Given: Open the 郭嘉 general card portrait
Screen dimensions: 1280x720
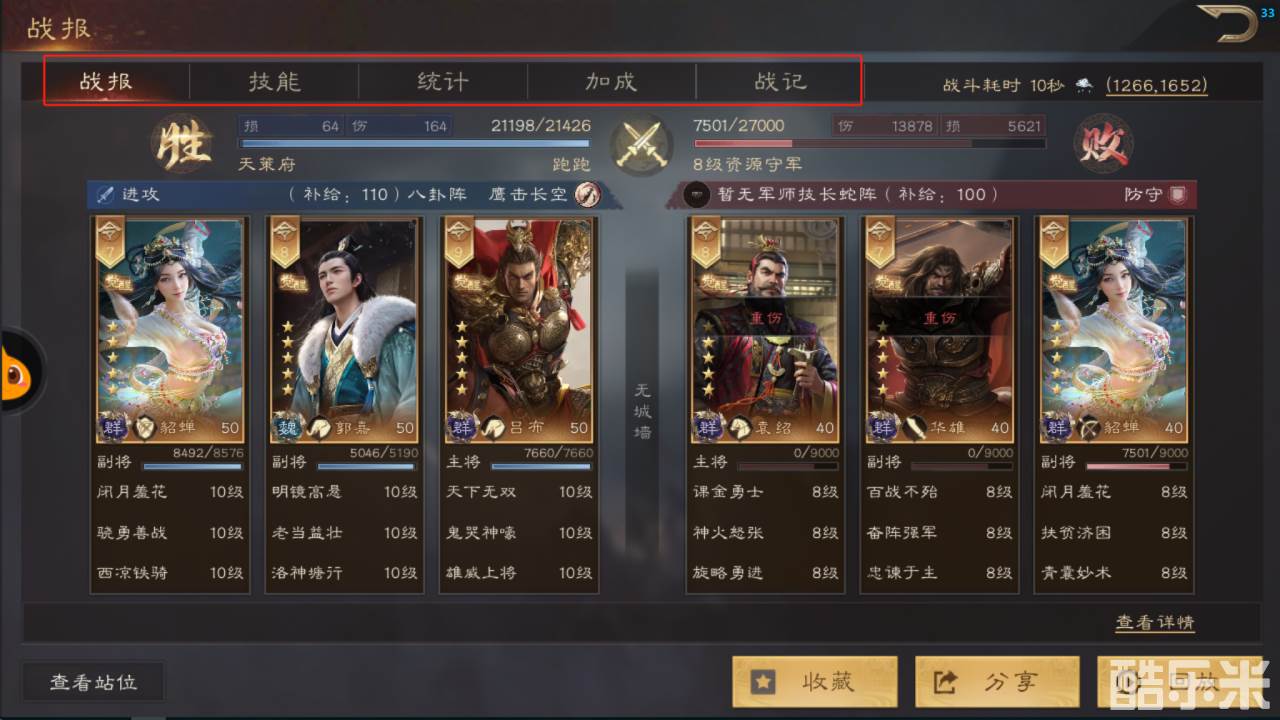Looking at the screenshot, I should point(345,330).
